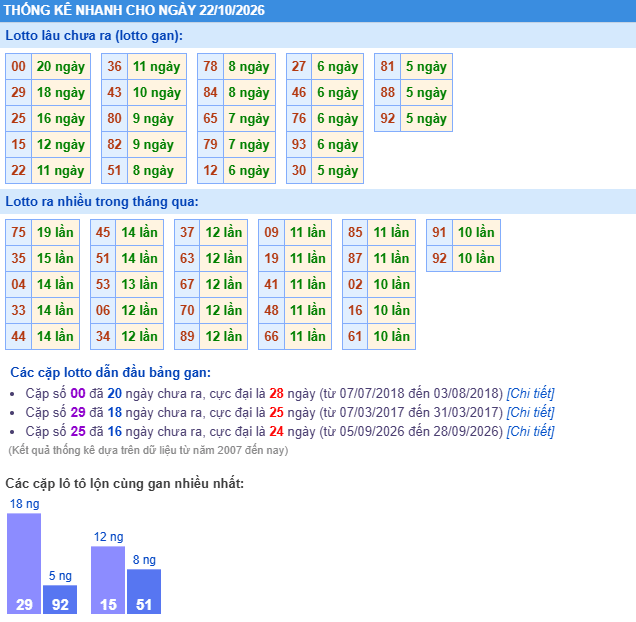
Task: Click number 85 in the frequent table
Action: tap(355, 232)
